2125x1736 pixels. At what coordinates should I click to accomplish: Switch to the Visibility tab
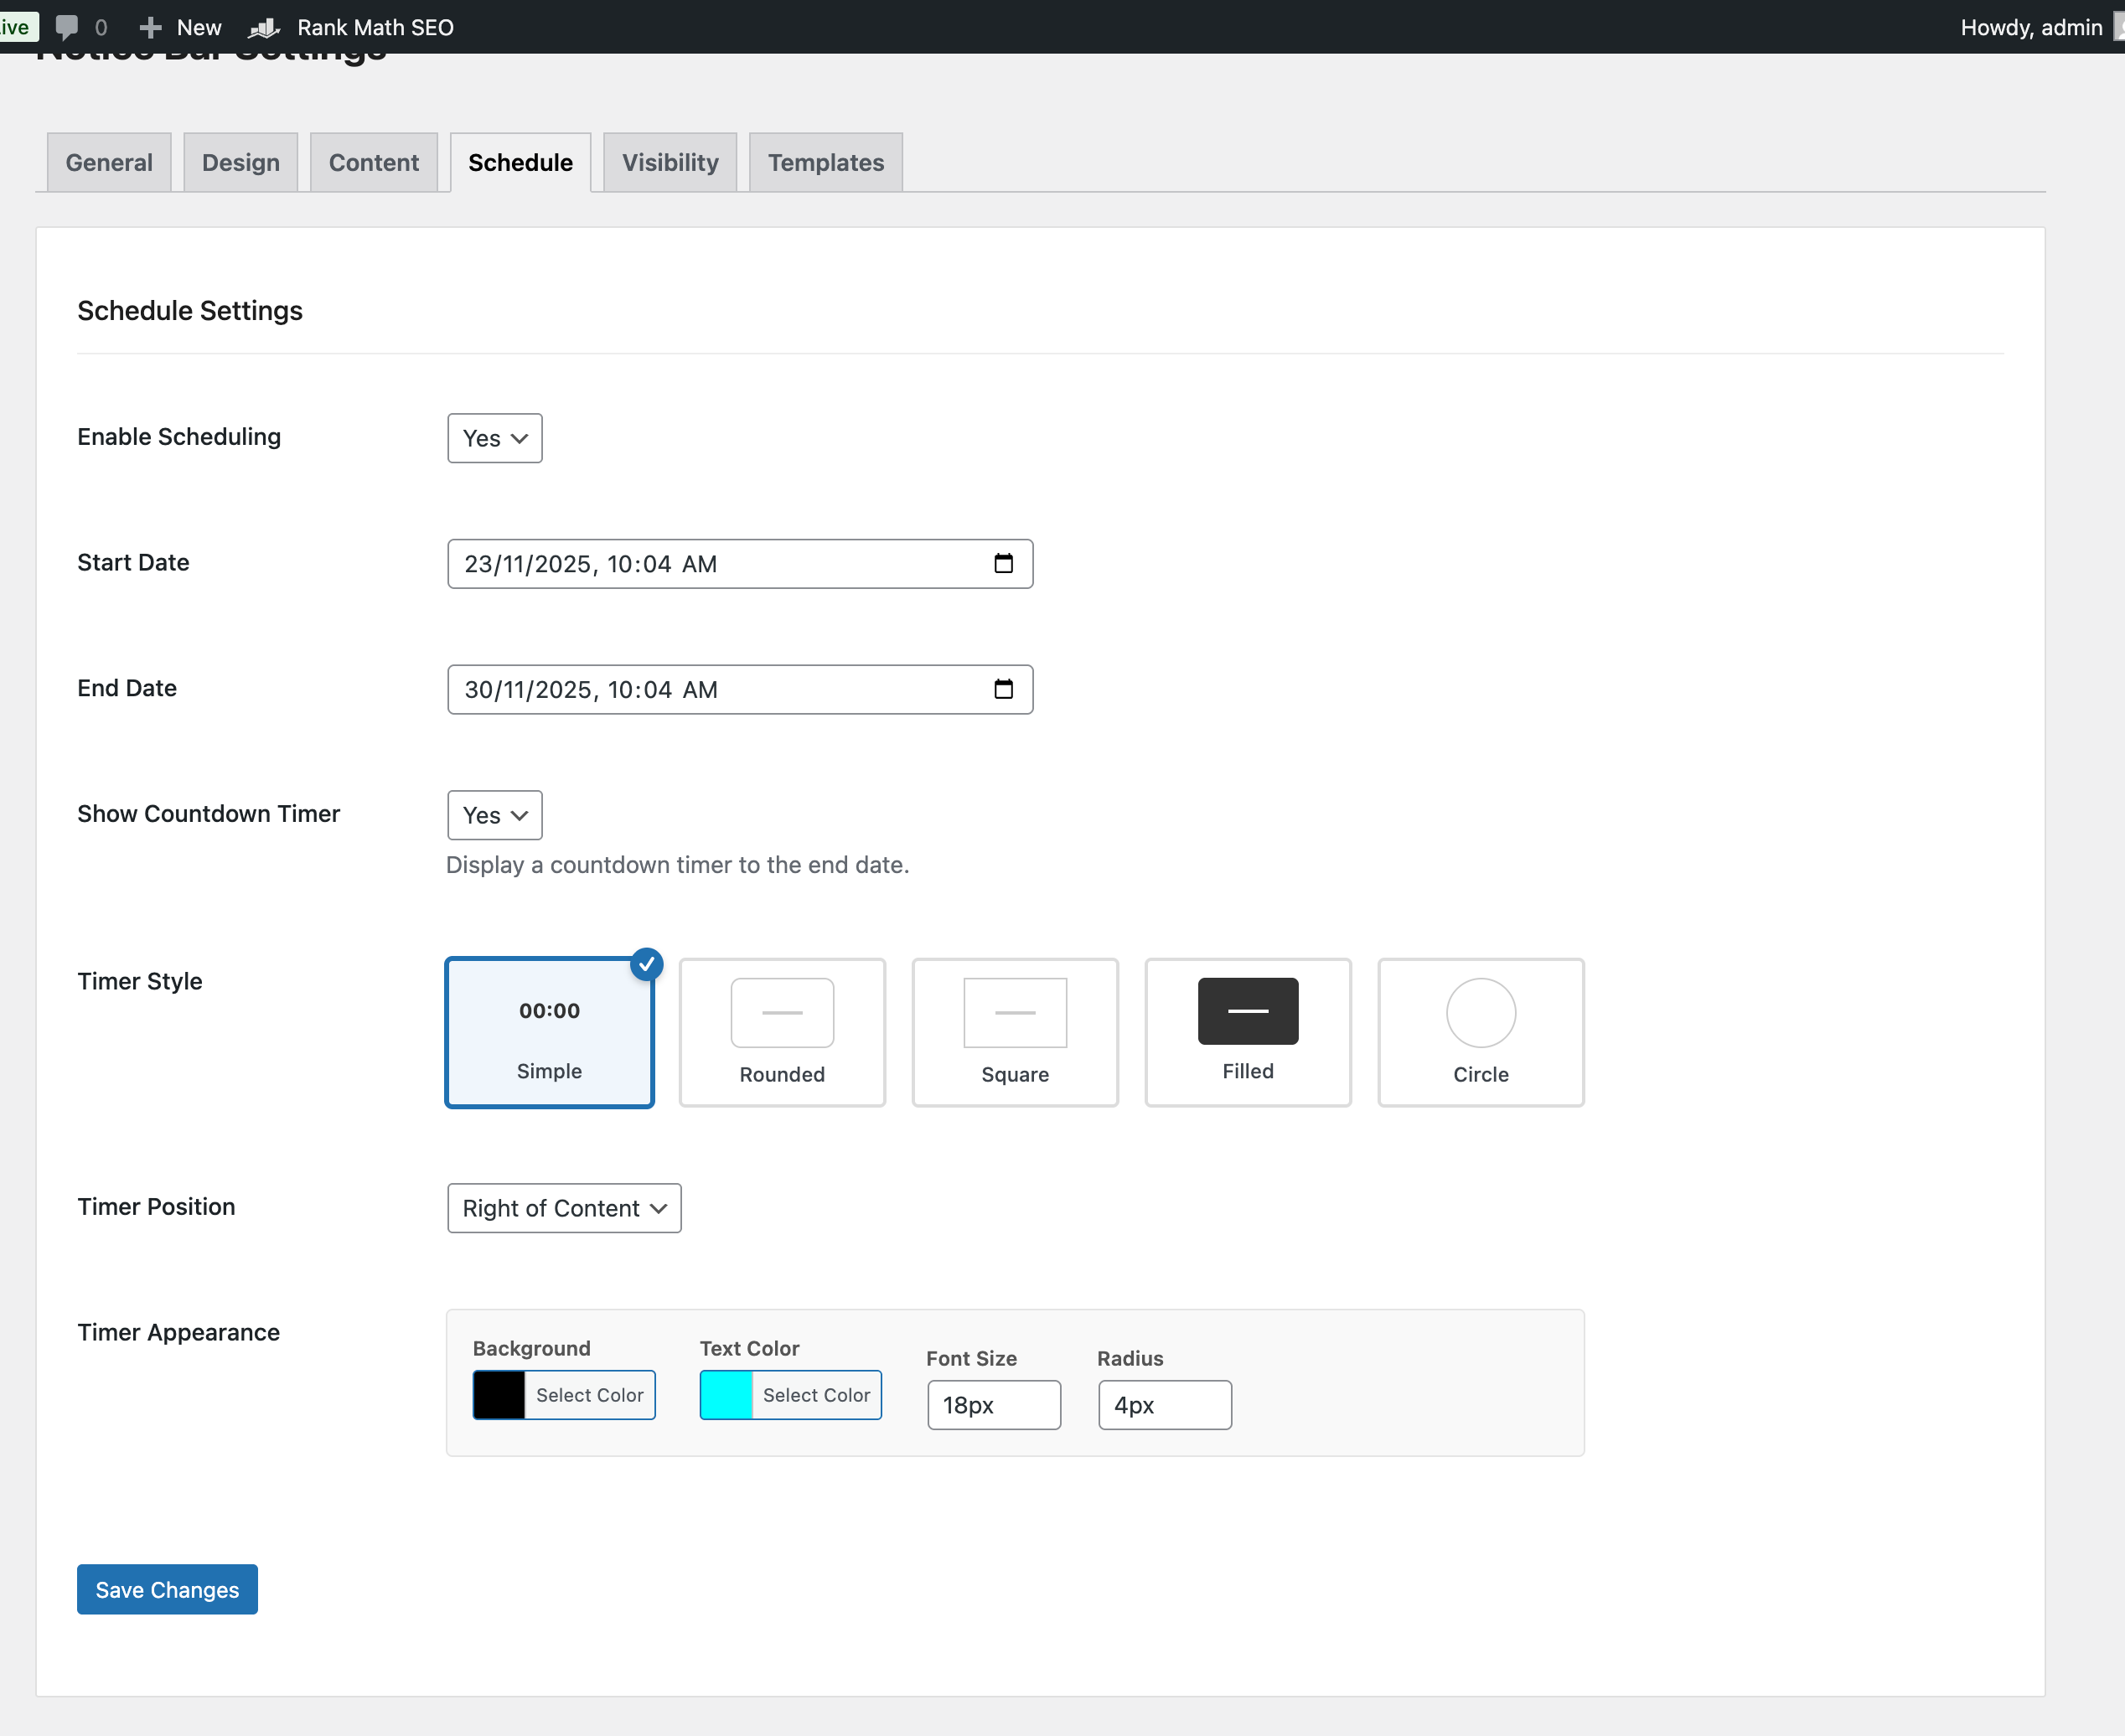pyautogui.click(x=669, y=162)
